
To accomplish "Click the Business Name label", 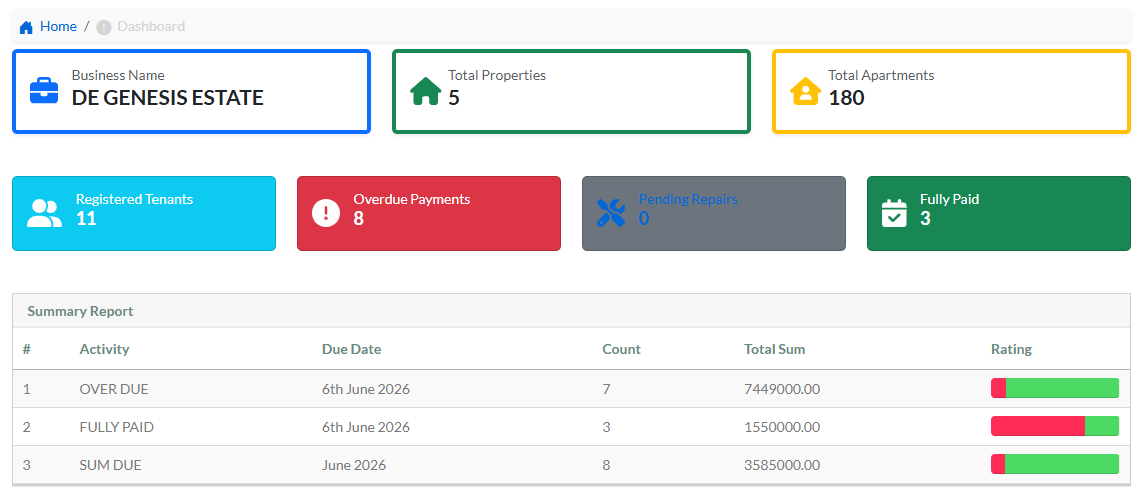I will (x=118, y=75).
